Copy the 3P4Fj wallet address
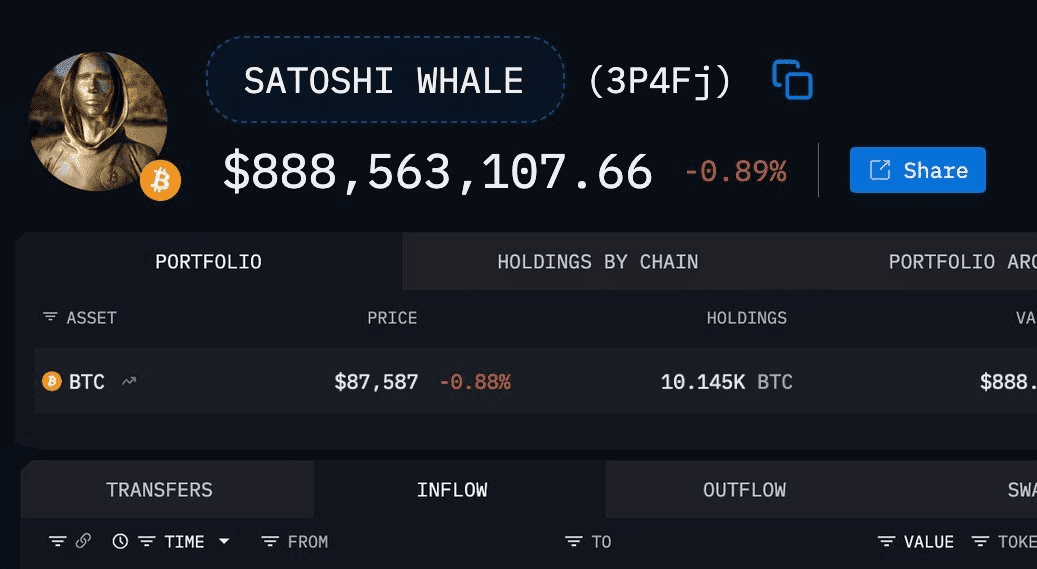This screenshot has height=569, width=1037. [792, 80]
